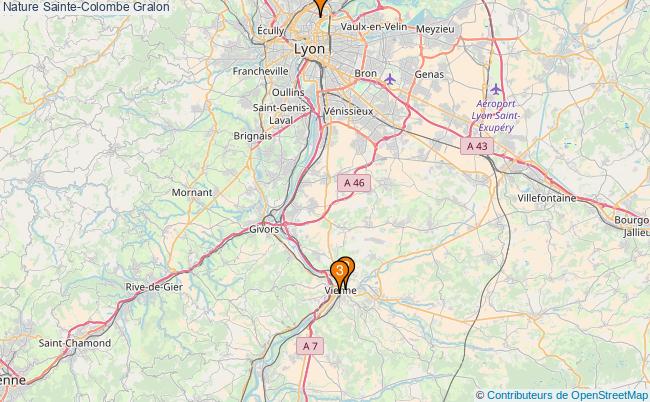Click the orange marker behind the numbered one
Screen dimensions: 650x402
click(x=349, y=267)
